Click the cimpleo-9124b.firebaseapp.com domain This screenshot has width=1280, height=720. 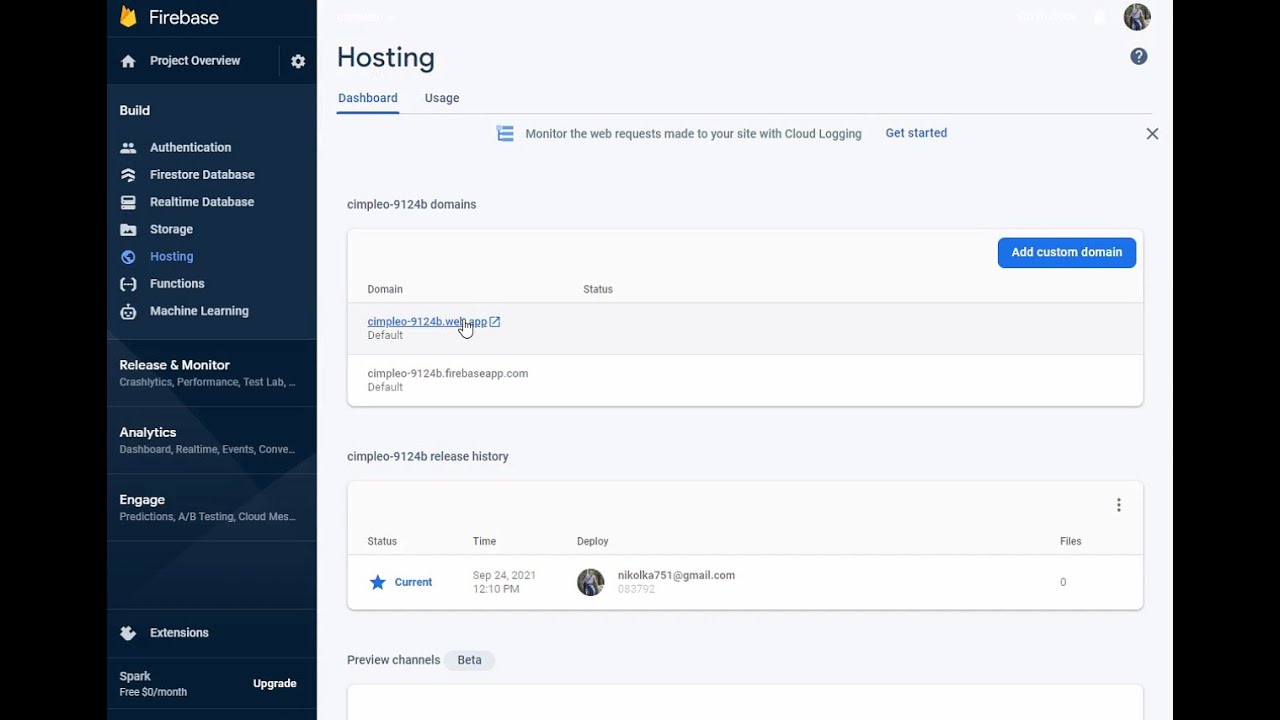tap(448, 374)
